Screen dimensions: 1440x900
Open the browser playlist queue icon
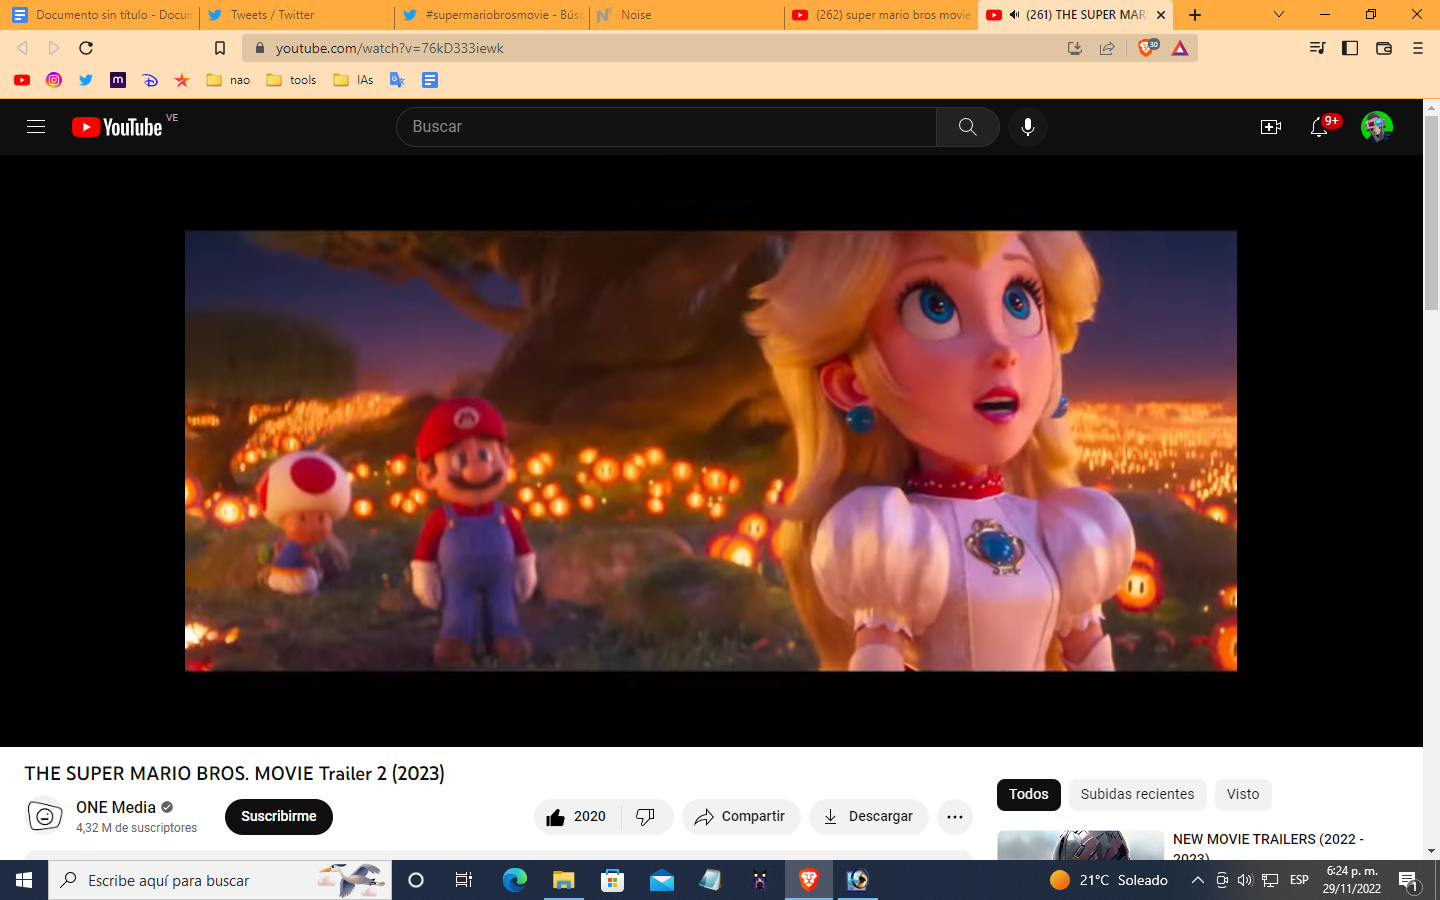click(x=1317, y=48)
